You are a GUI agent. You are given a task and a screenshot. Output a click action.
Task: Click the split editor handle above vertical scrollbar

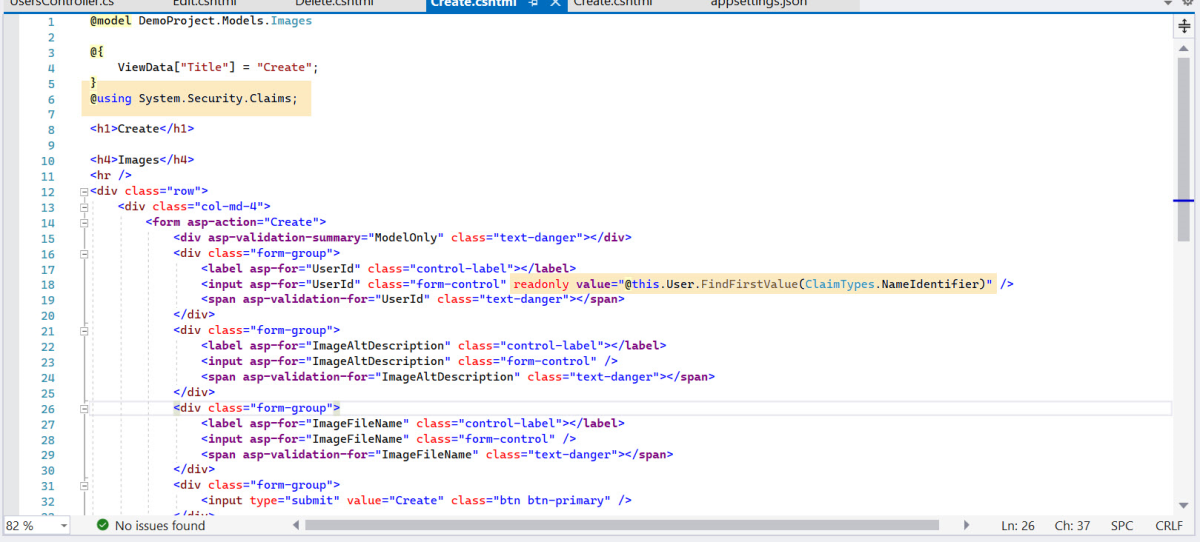[1184, 27]
